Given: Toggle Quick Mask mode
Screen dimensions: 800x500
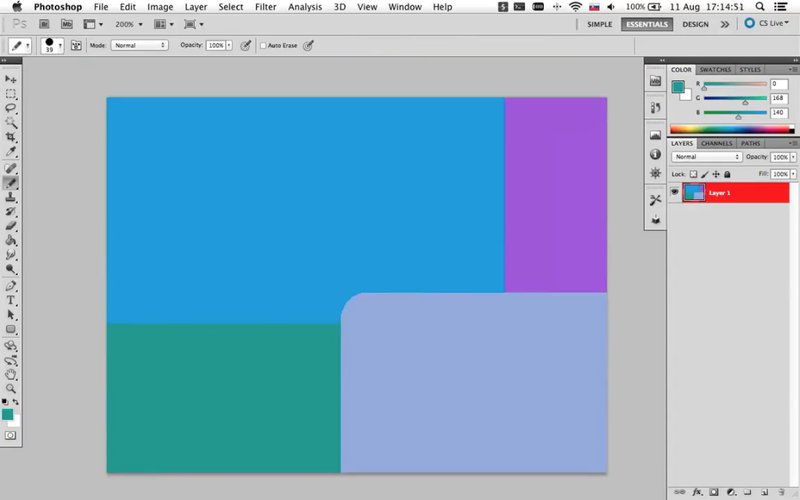Looking at the screenshot, I should 11,435.
